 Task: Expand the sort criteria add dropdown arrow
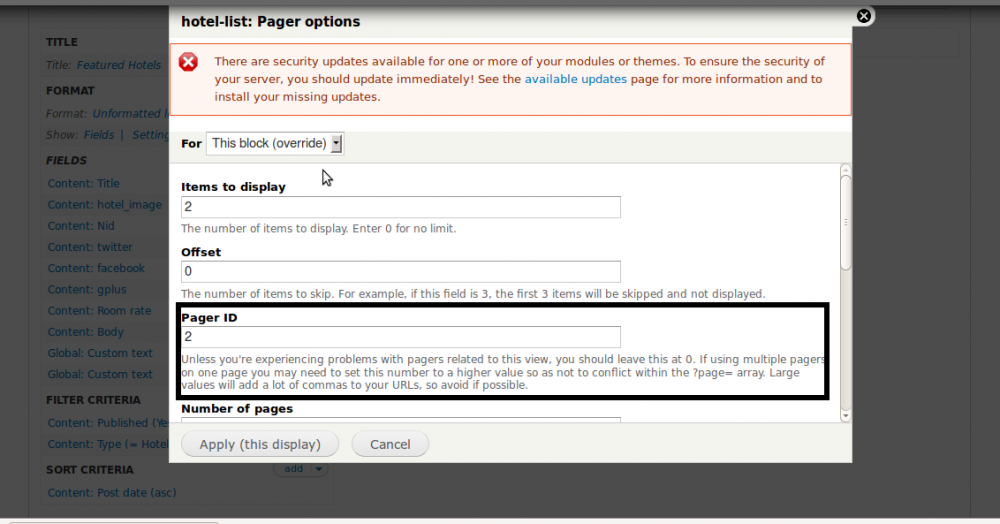coord(318,469)
